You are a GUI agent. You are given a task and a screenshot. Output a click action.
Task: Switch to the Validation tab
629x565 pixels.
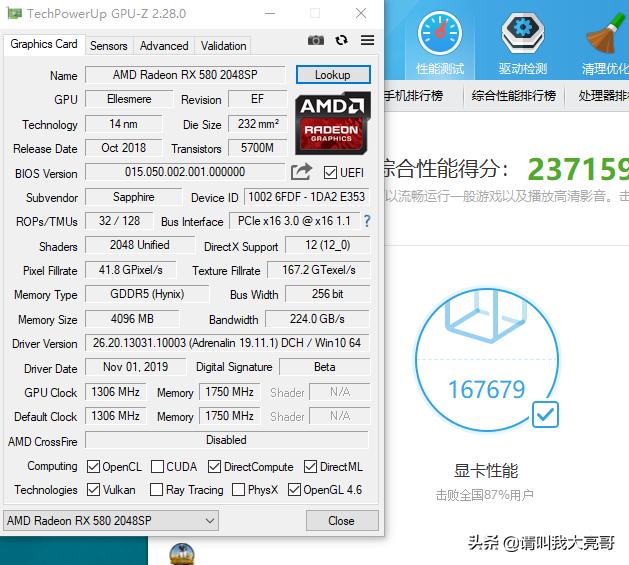click(223, 46)
